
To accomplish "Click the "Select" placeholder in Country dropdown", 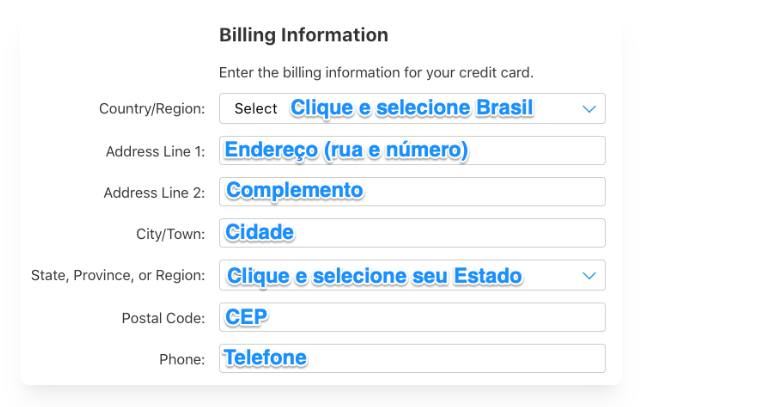I will (x=256, y=109).
